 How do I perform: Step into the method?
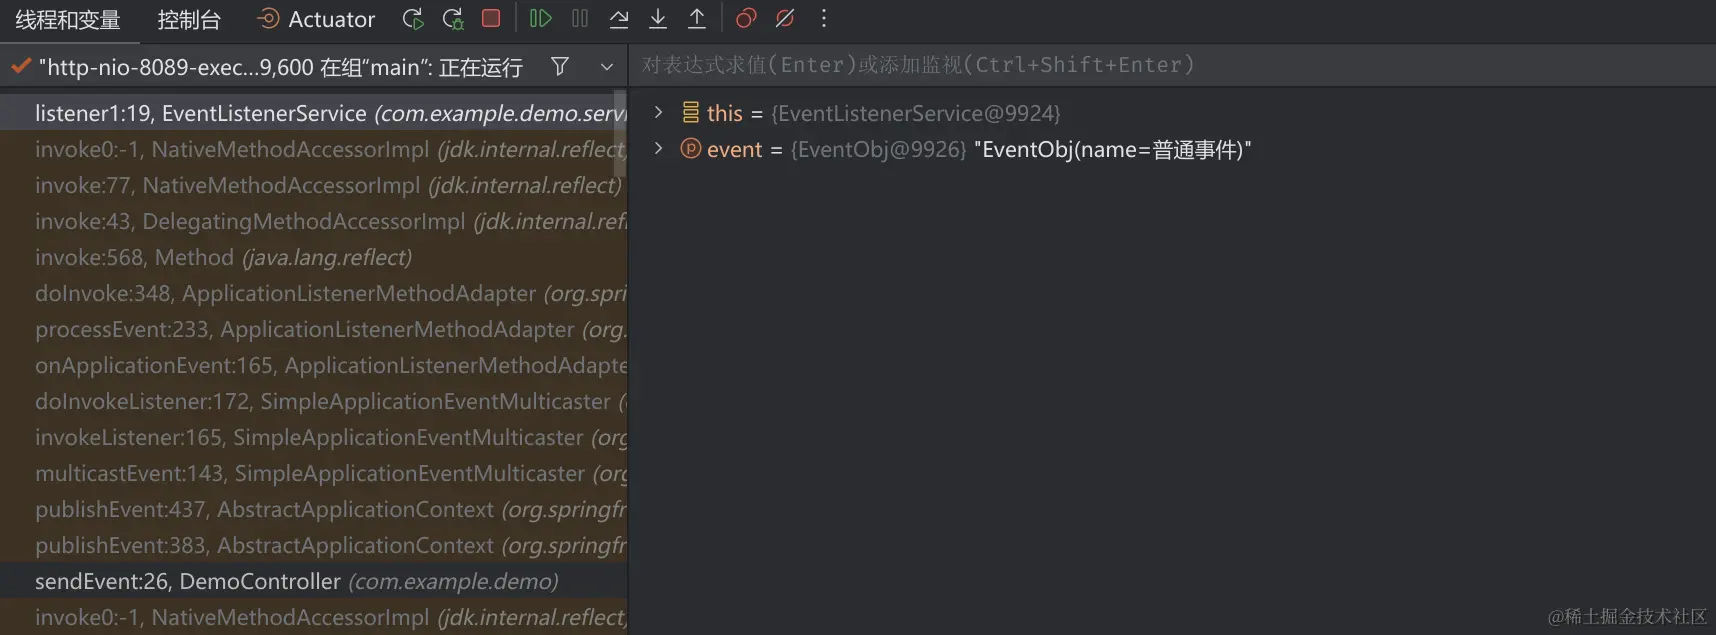point(658,18)
